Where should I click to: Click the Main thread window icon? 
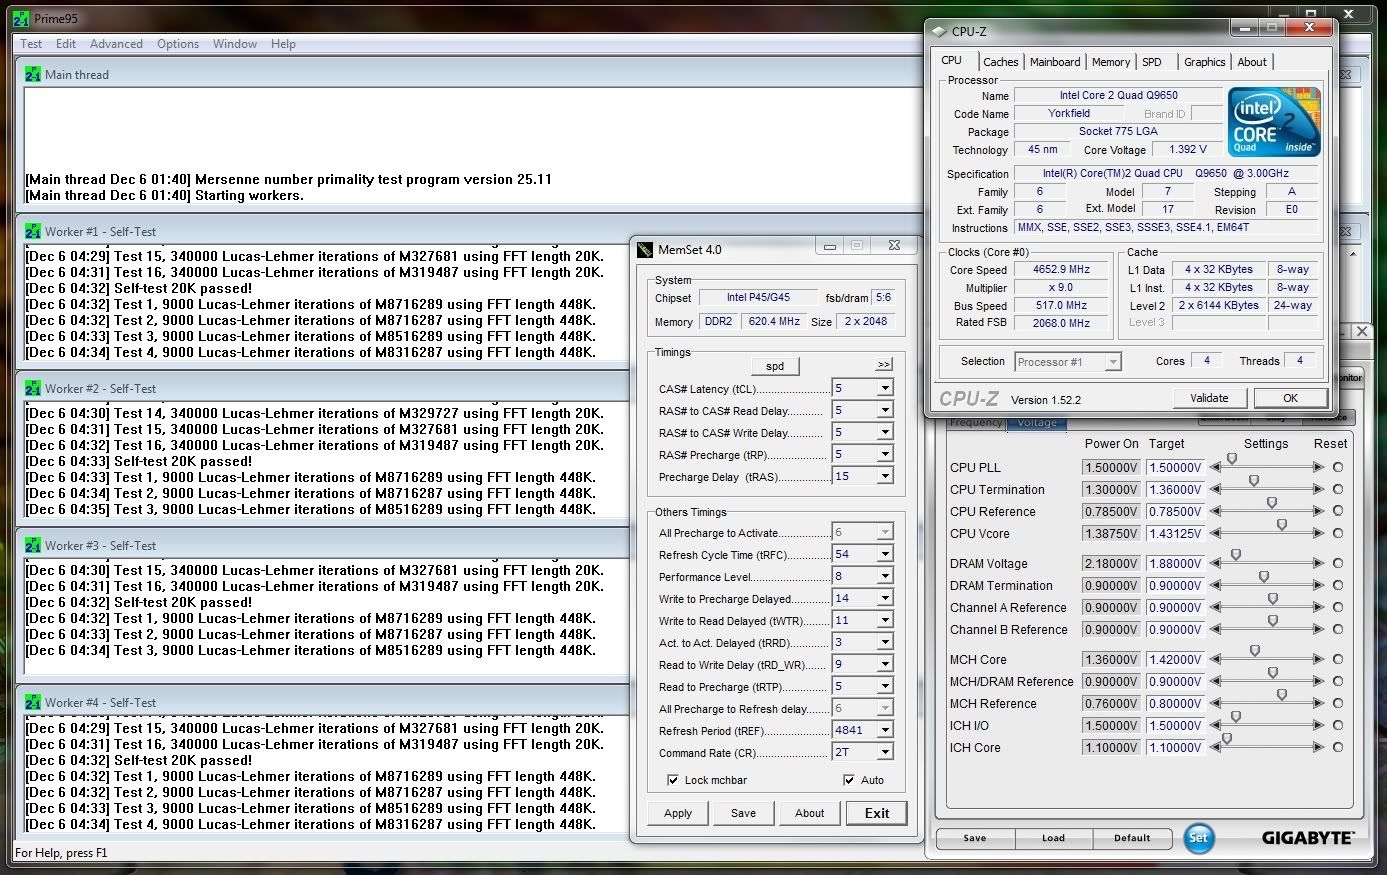[33, 74]
